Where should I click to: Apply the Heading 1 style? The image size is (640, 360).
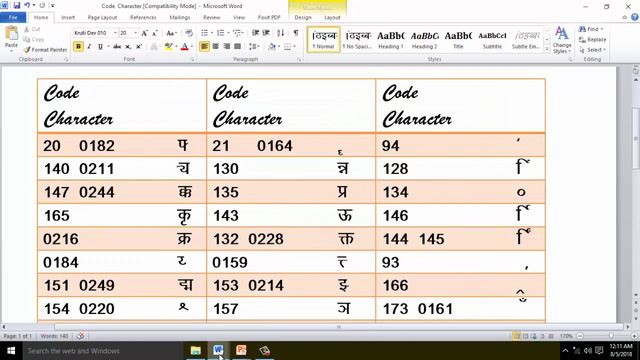coord(391,40)
